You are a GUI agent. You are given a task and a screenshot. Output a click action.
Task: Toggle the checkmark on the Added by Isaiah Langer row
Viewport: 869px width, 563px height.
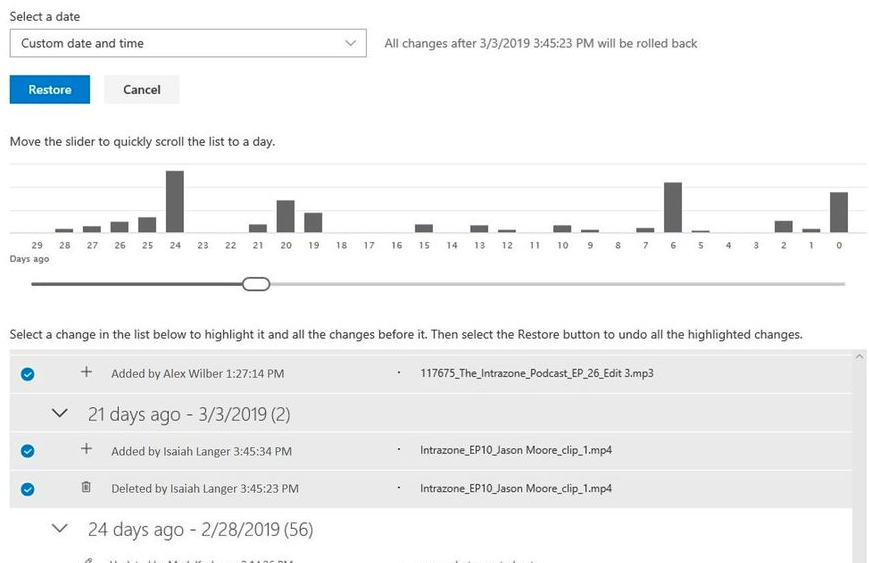(28, 451)
